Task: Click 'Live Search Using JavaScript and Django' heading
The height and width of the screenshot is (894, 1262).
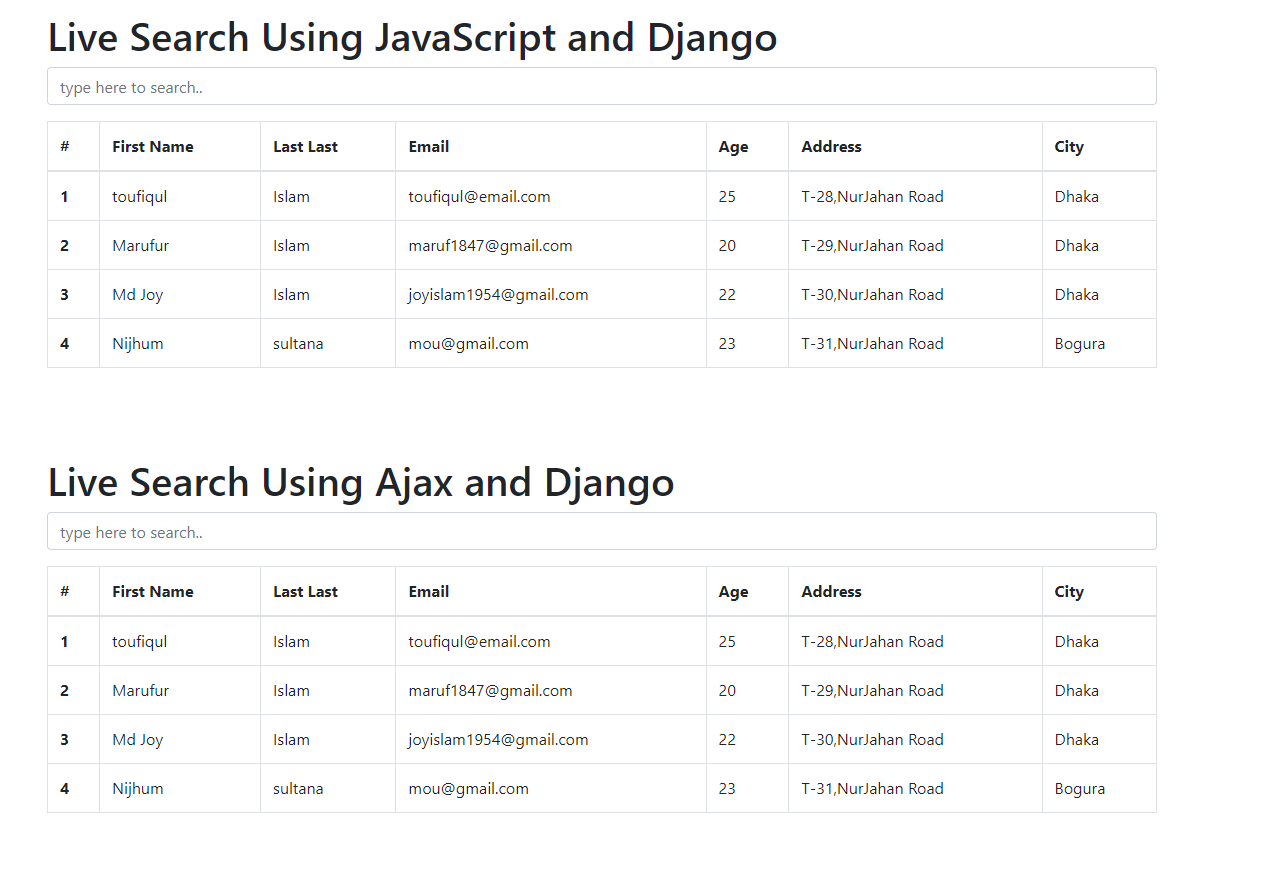Action: [412, 38]
